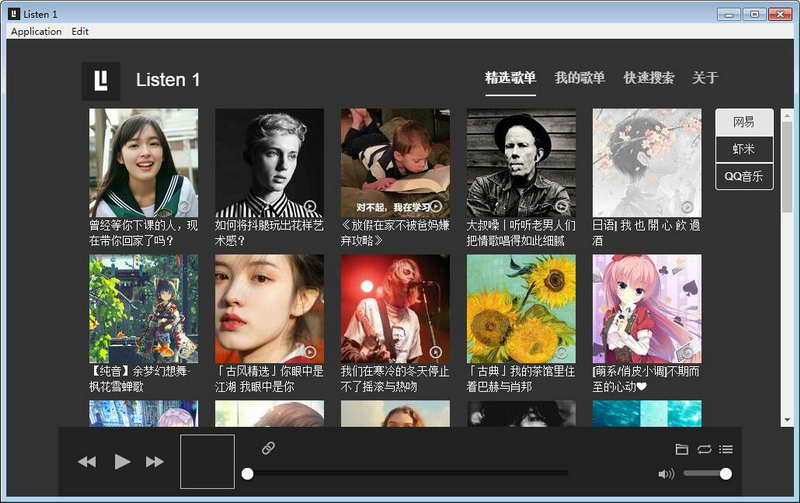Switch to the 快速搜索 tab
Viewport: 800px width, 503px height.
[649, 78]
